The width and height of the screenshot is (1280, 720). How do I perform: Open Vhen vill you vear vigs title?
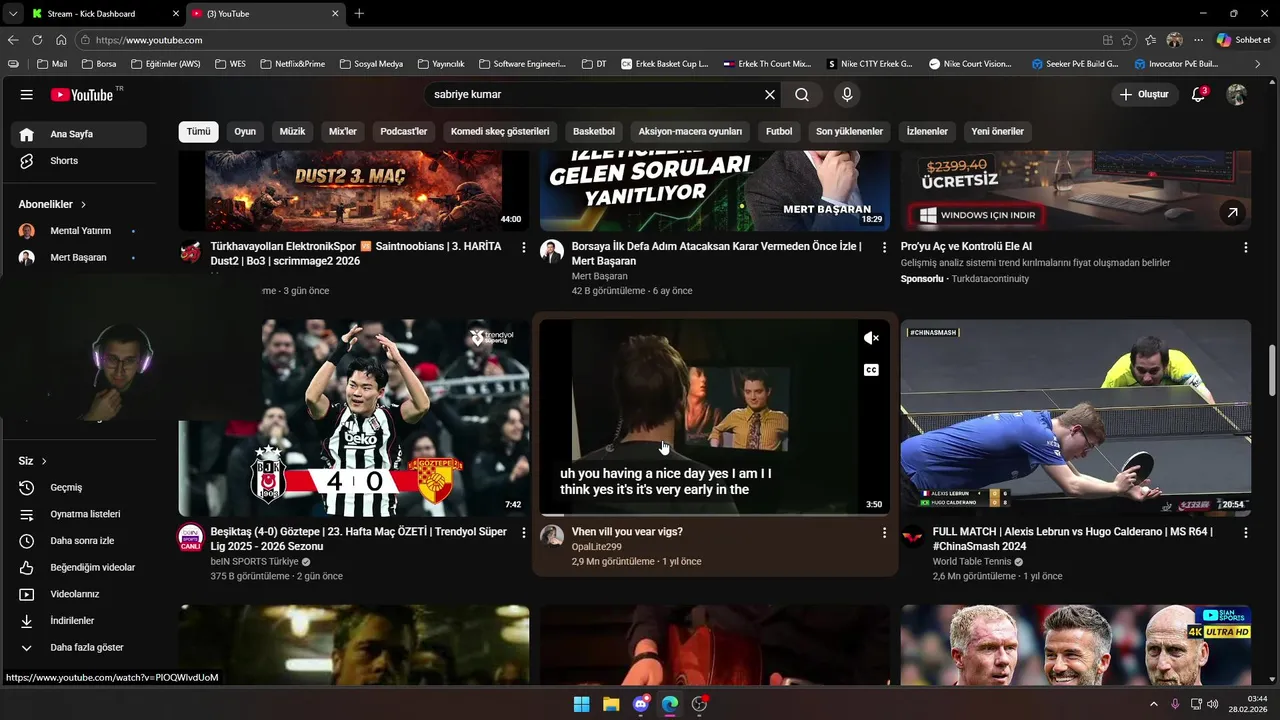pos(627,532)
